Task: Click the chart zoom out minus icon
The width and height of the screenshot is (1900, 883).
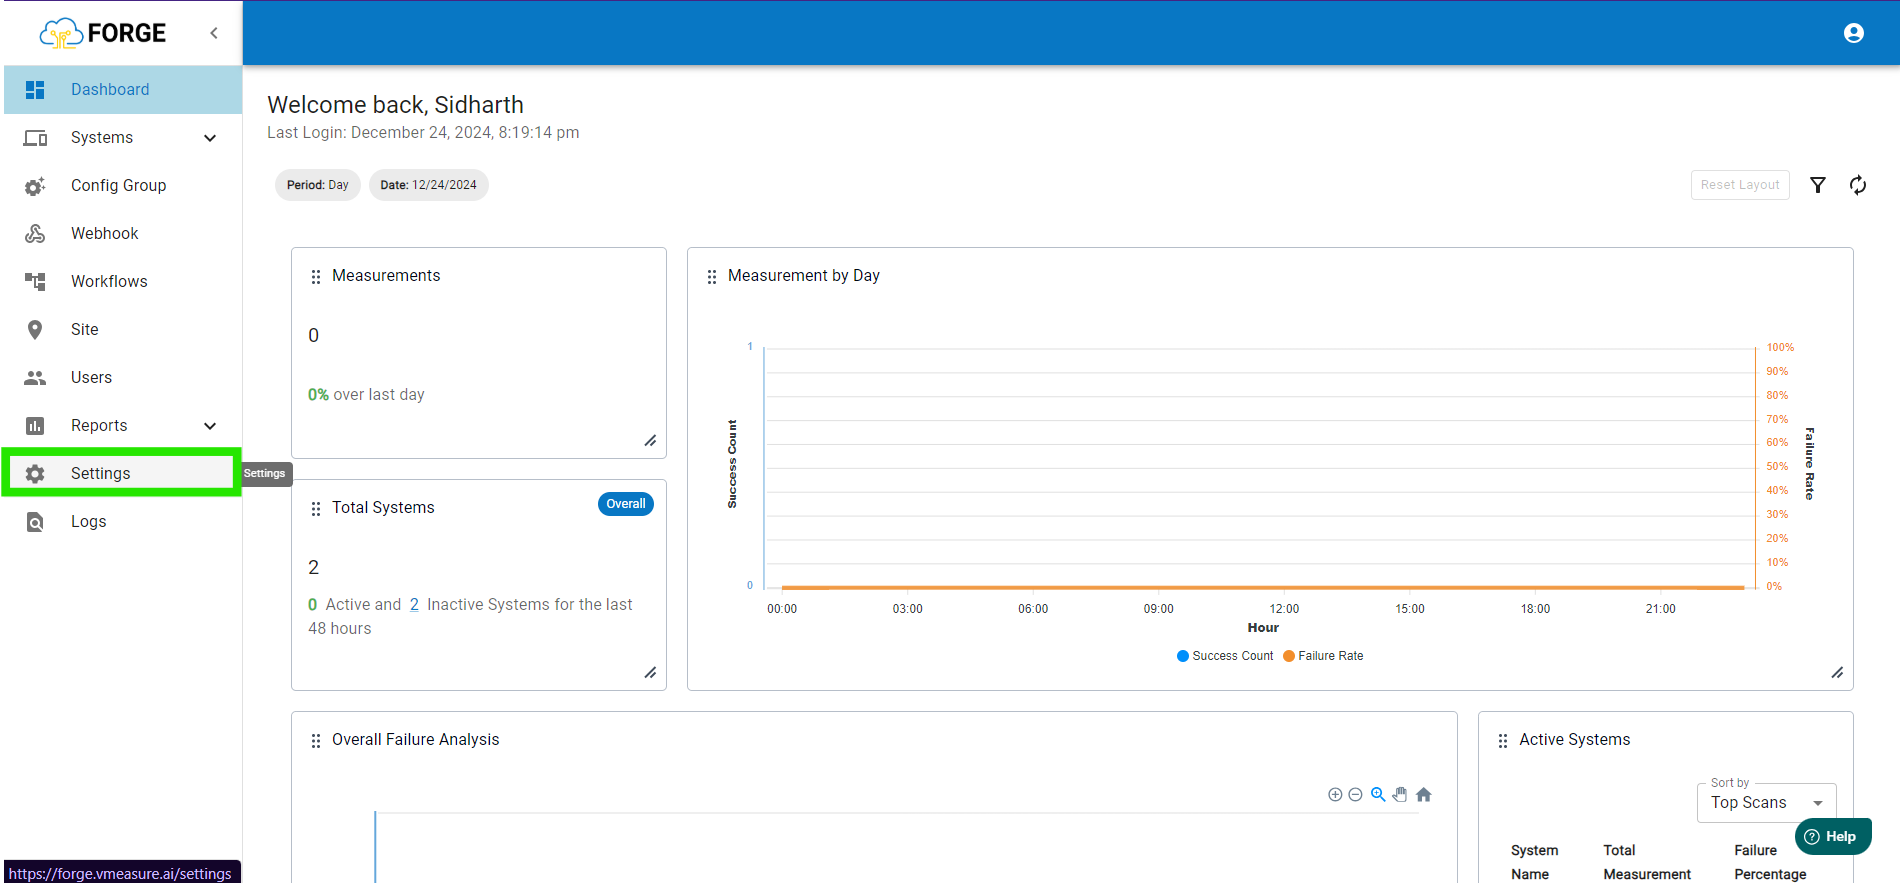Action: click(1355, 795)
